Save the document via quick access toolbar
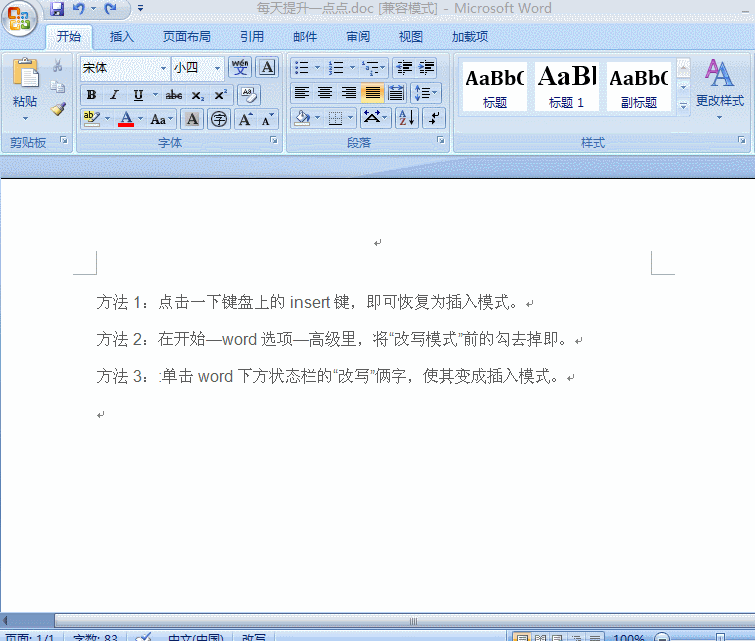Viewport: 755px width, 641px height. [57, 9]
